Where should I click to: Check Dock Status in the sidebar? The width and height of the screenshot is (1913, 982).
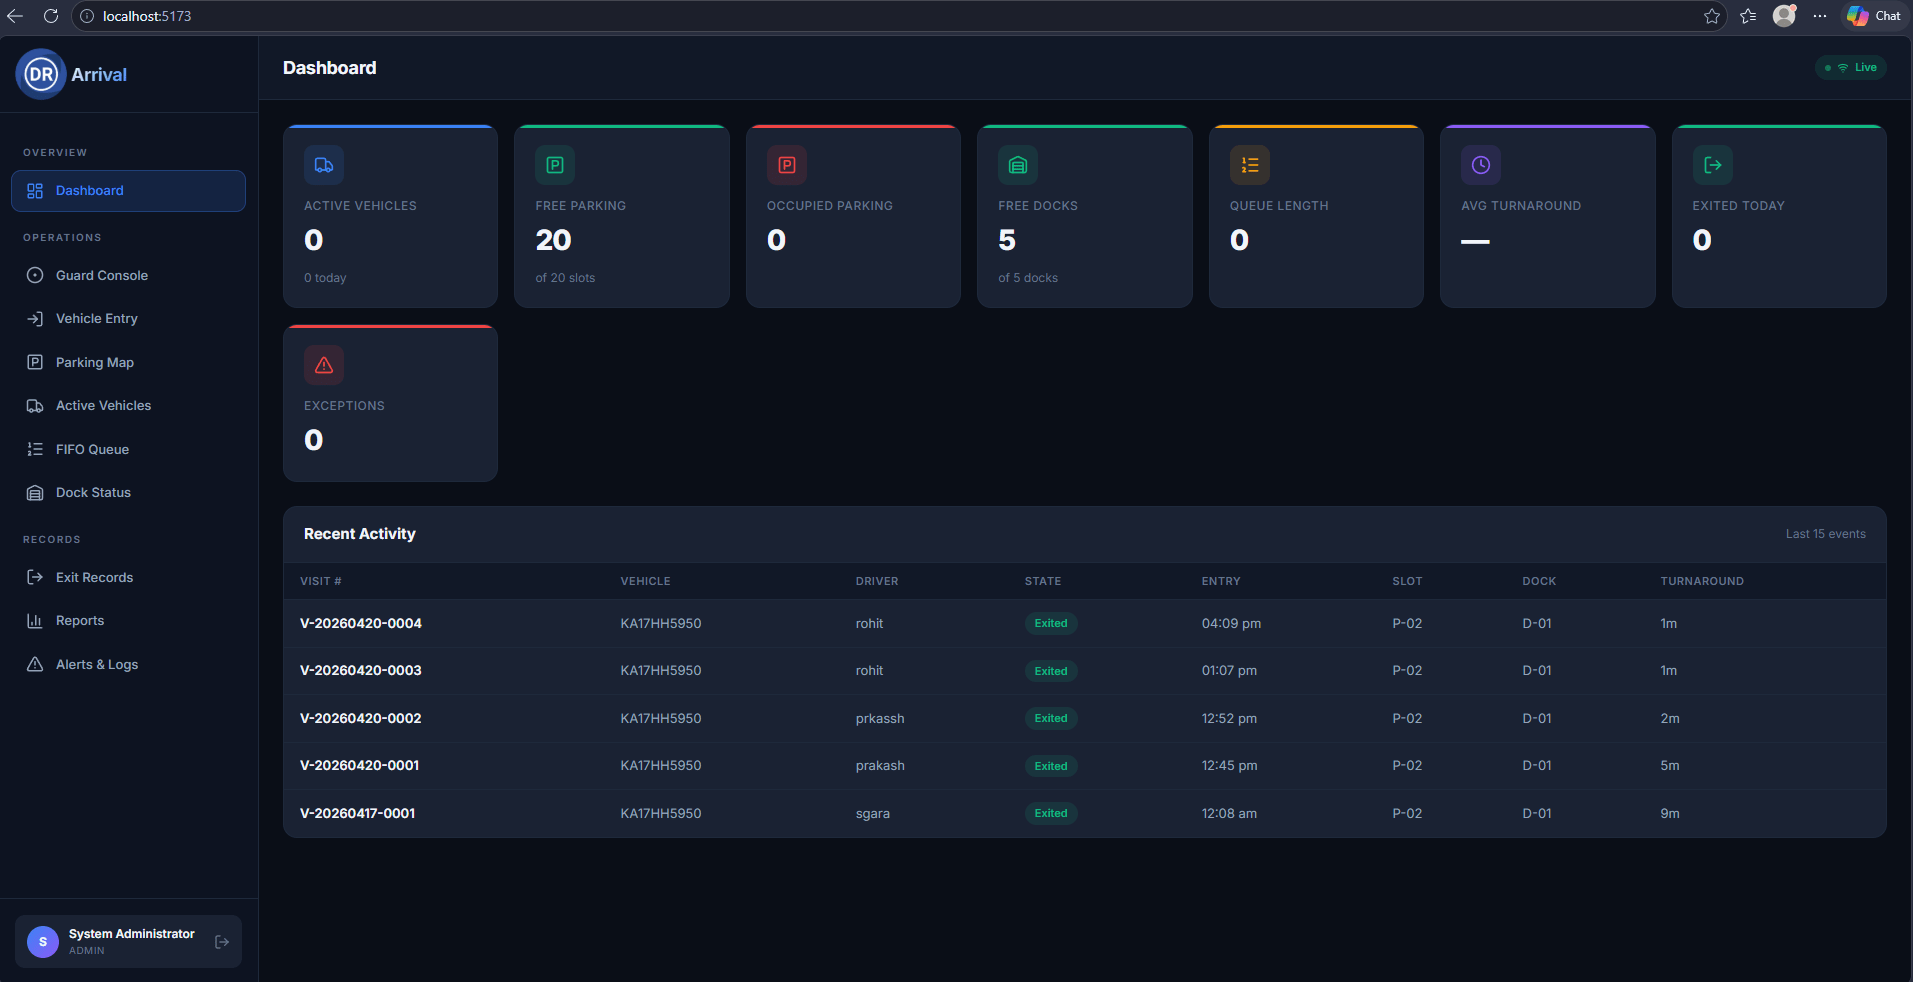(x=93, y=492)
